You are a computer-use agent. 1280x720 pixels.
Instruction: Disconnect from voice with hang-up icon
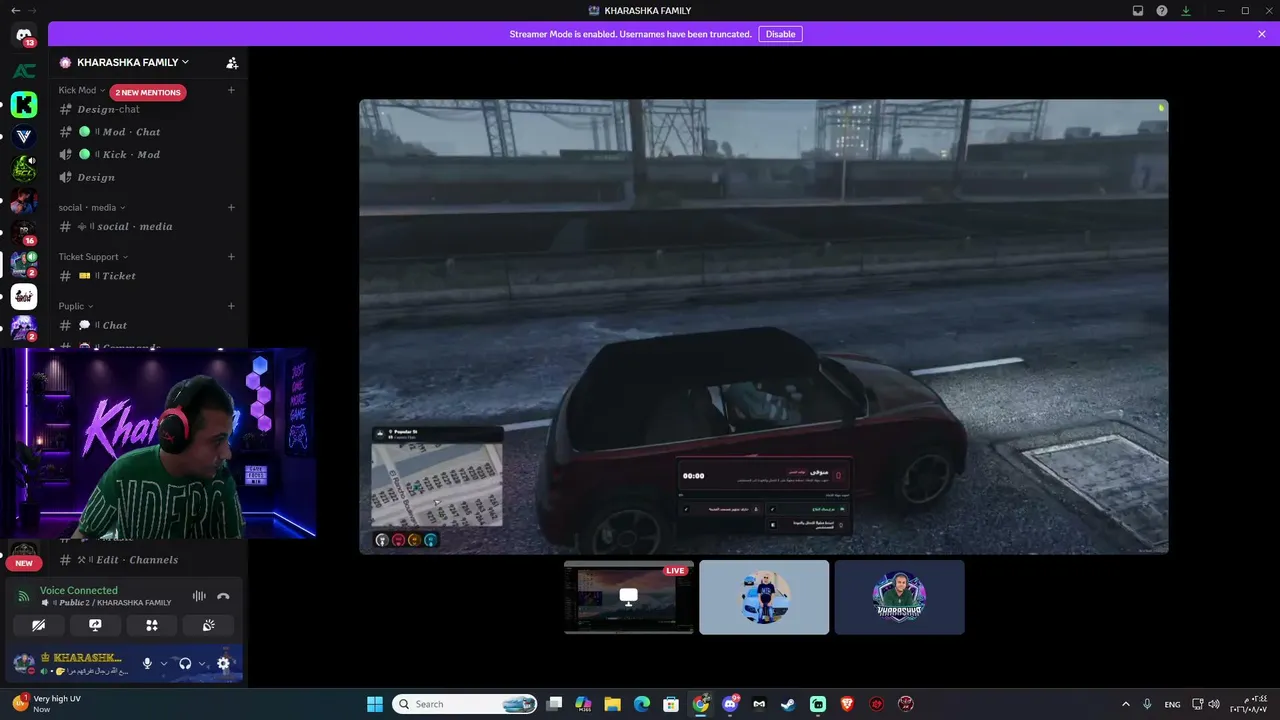click(223, 596)
